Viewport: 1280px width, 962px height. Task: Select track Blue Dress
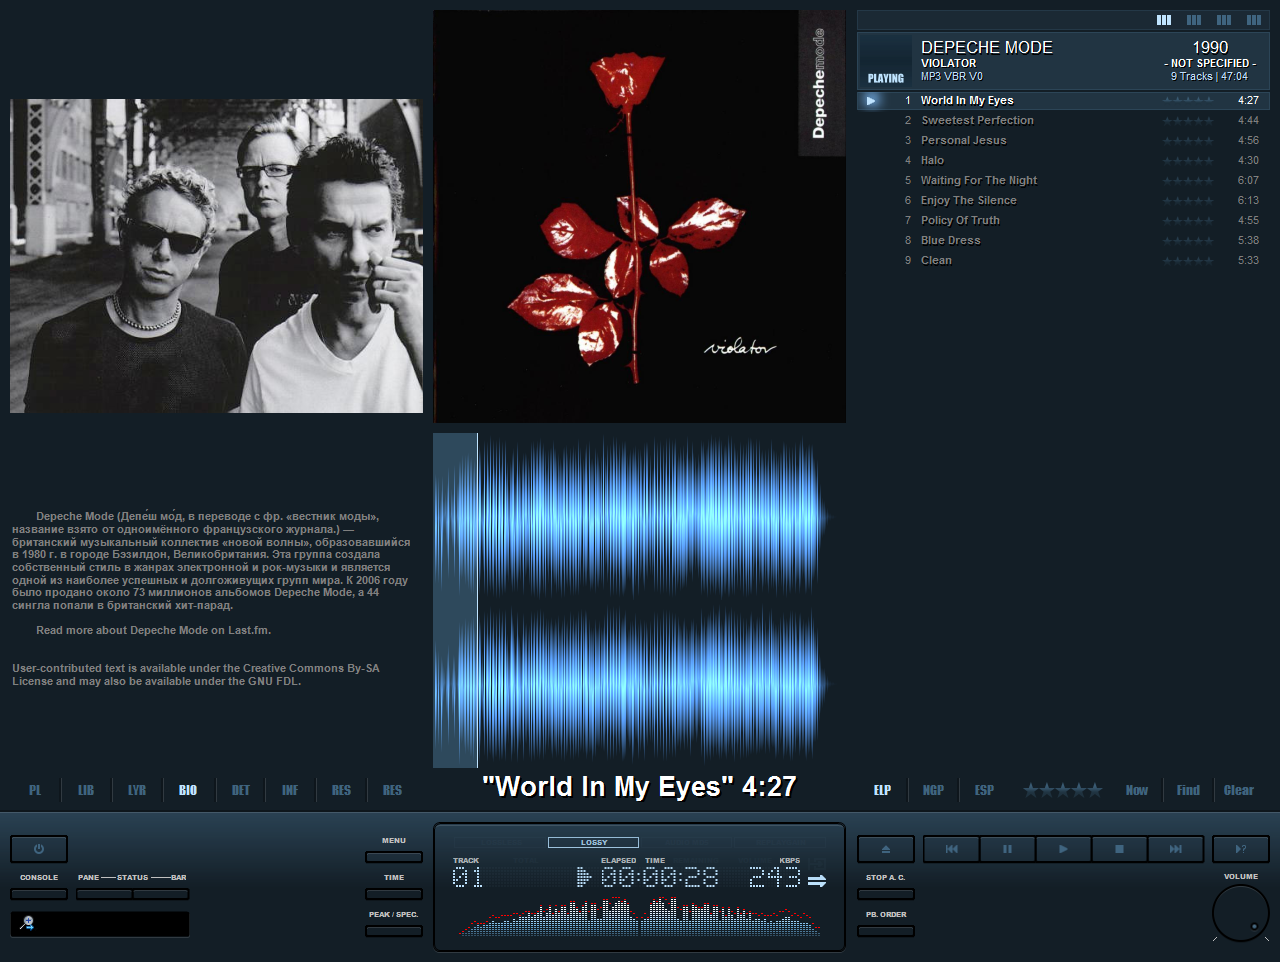(x=1063, y=240)
